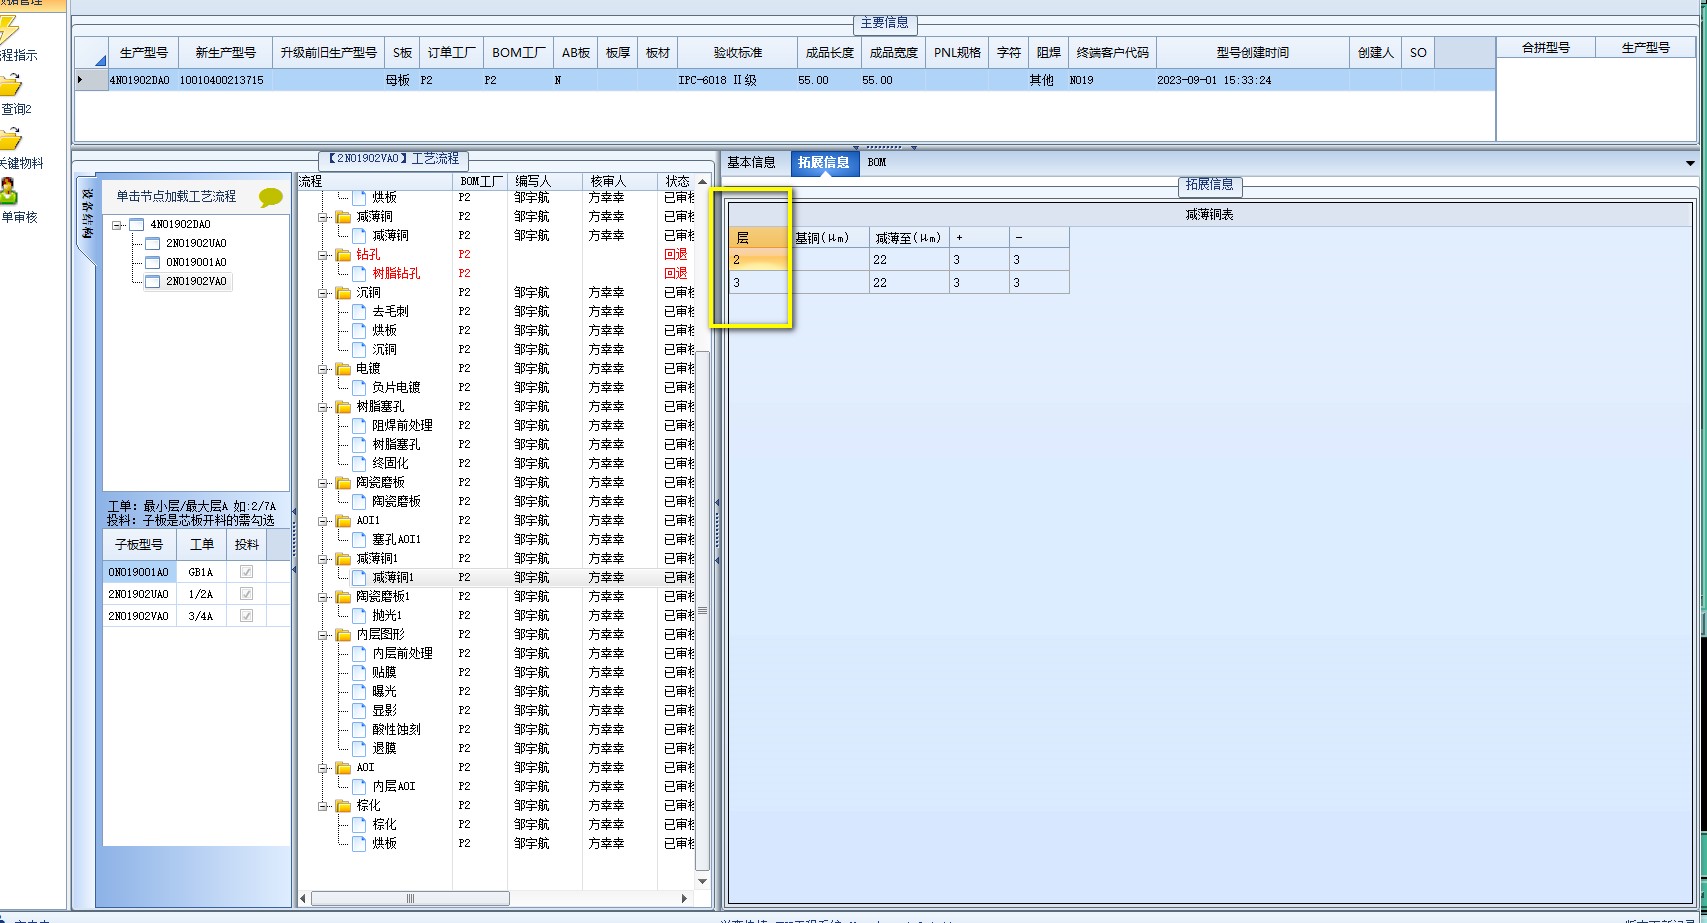This screenshot has height=923, width=1707.
Task: Click the process tree vertical scrollbar up arrow
Action: point(702,182)
